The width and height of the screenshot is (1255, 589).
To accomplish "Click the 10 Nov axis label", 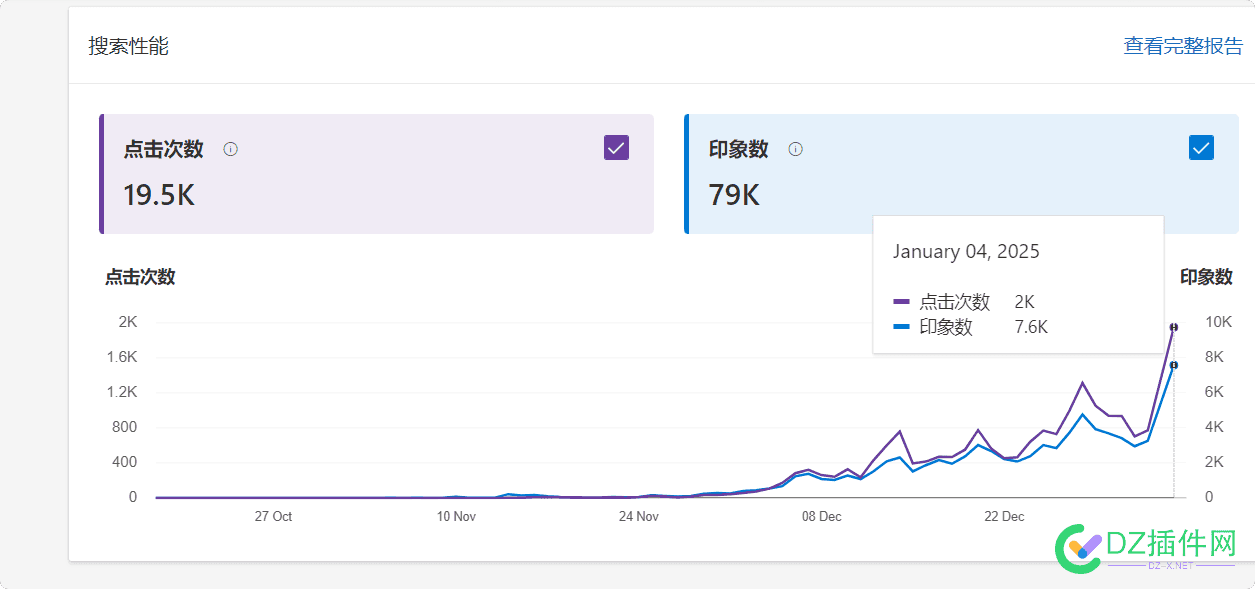I will pos(456,517).
